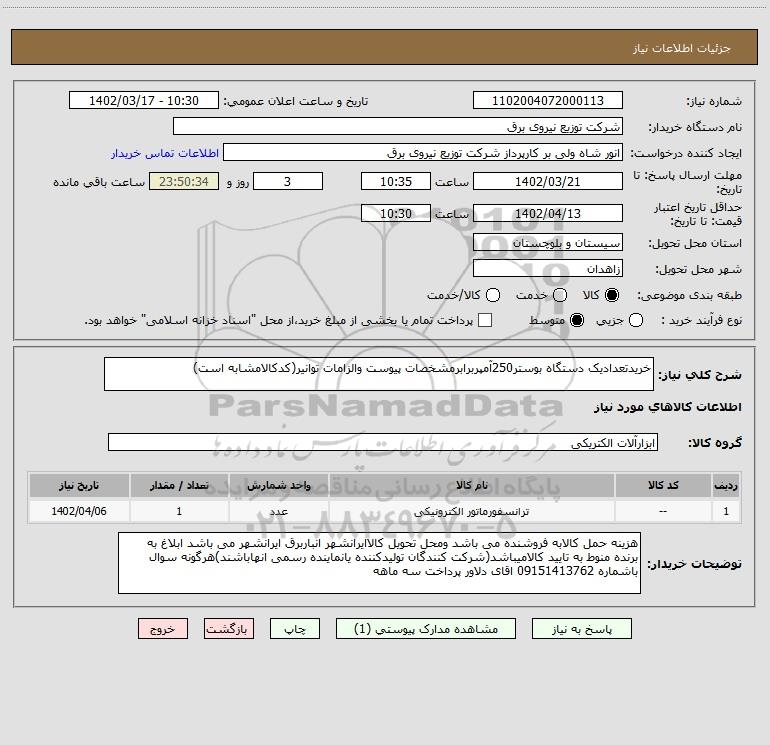This screenshot has height=745, width=770.
Task: Click price validity time 10:30
Action: click(x=396, y=213)
